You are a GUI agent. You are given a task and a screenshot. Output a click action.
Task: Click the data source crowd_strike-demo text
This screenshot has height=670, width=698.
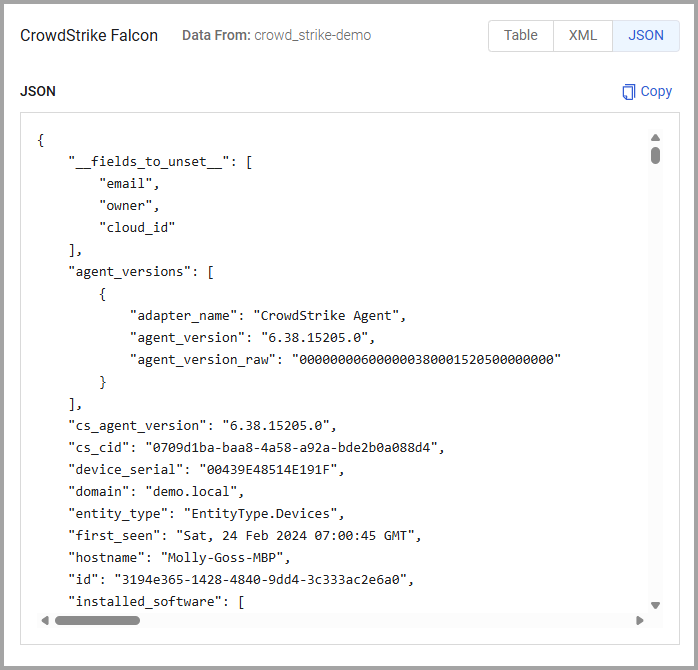tap(312, 35)
